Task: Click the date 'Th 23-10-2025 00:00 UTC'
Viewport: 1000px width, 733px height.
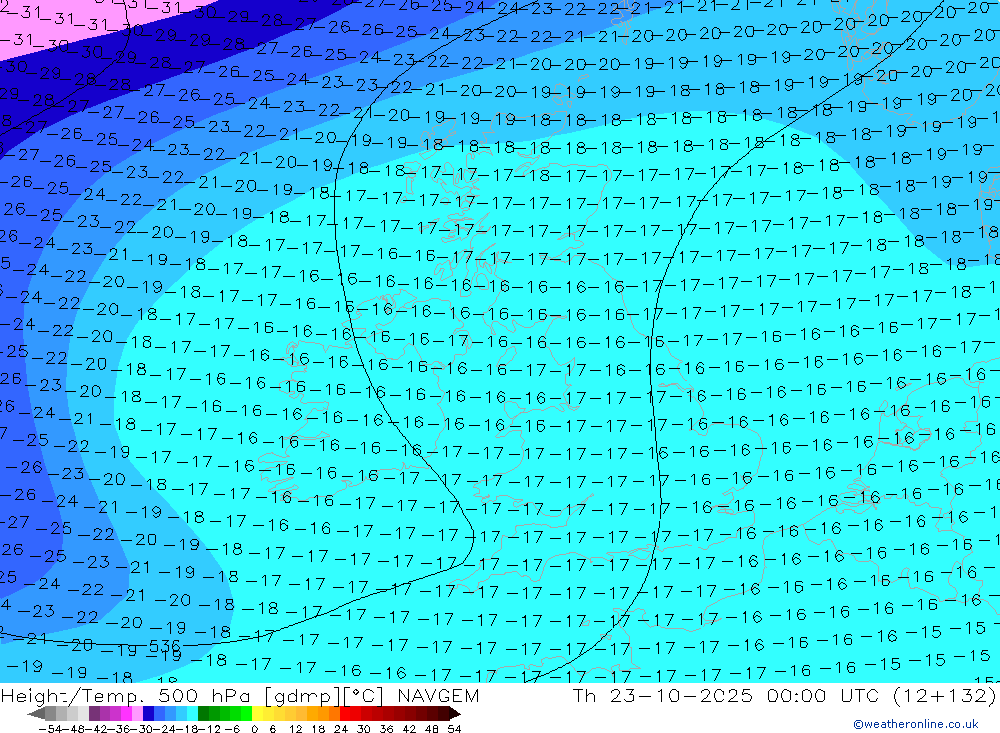Action: pos(726,695)
